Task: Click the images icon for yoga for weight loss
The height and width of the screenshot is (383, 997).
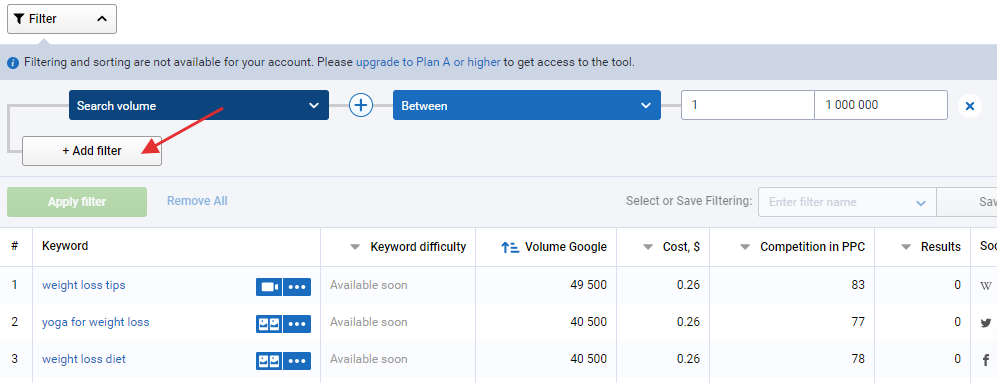Action: coord(269,324)
